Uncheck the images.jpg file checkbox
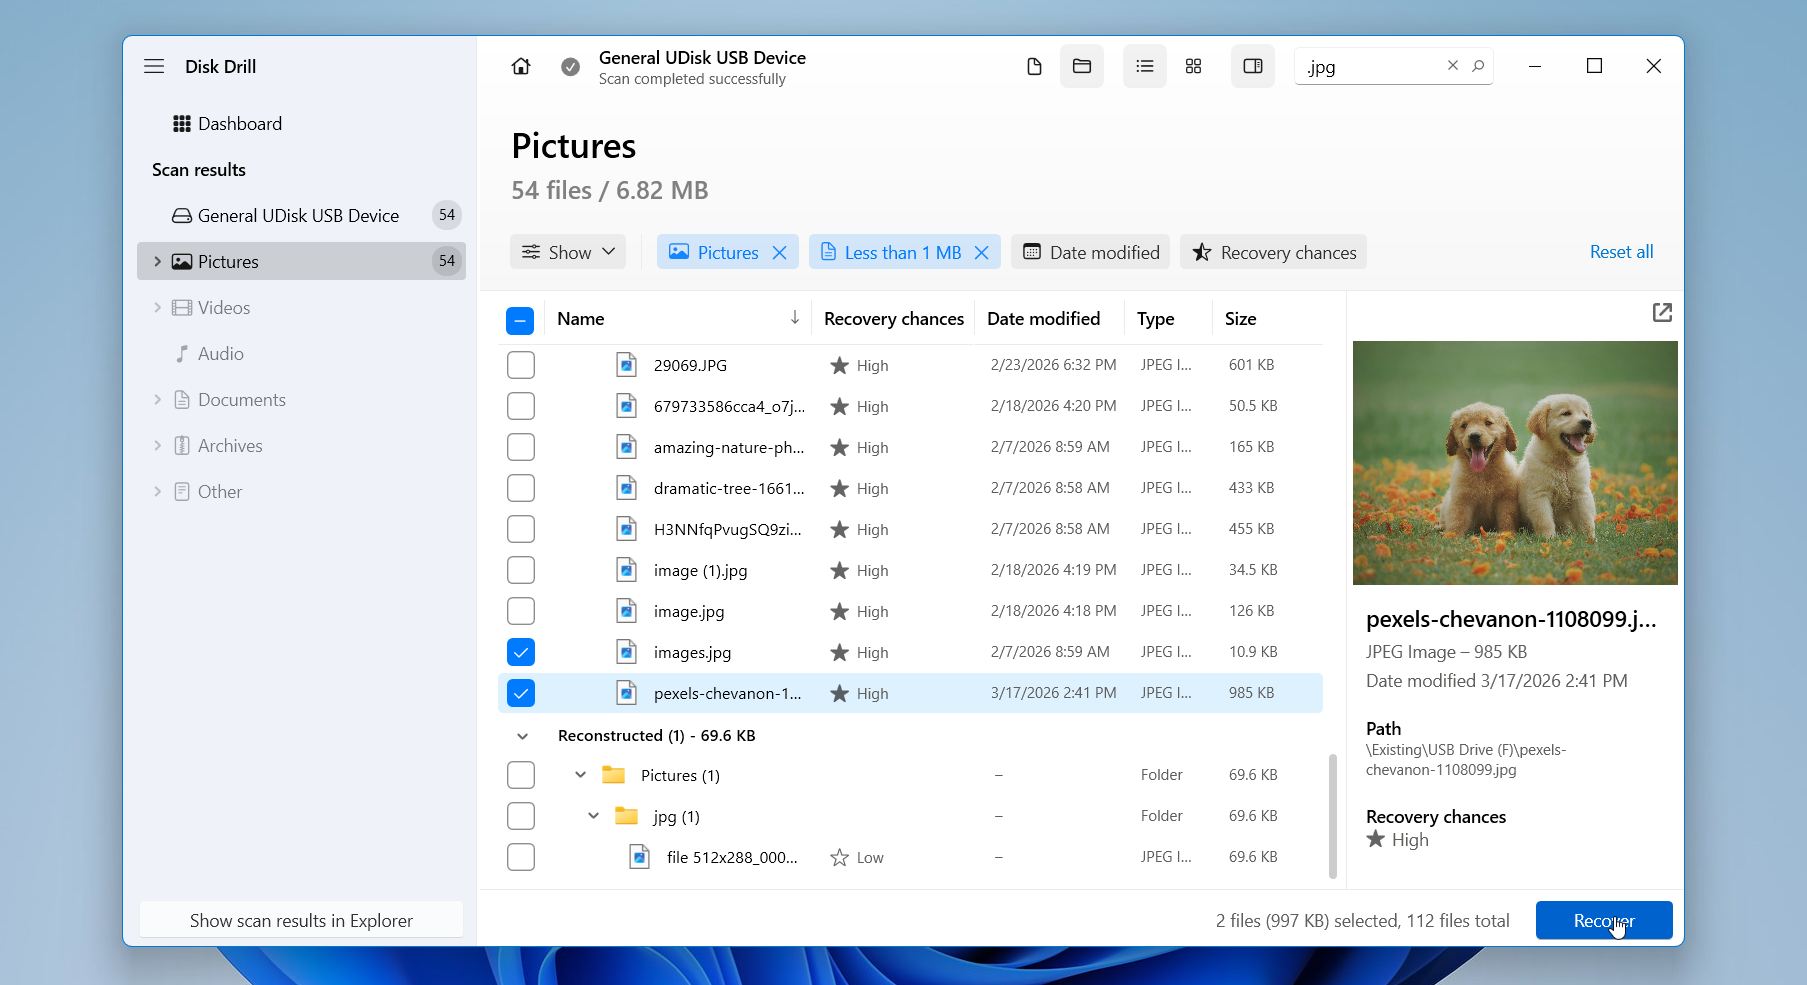1807x985 pixels. pyautogui.click(x=520, y=651)
